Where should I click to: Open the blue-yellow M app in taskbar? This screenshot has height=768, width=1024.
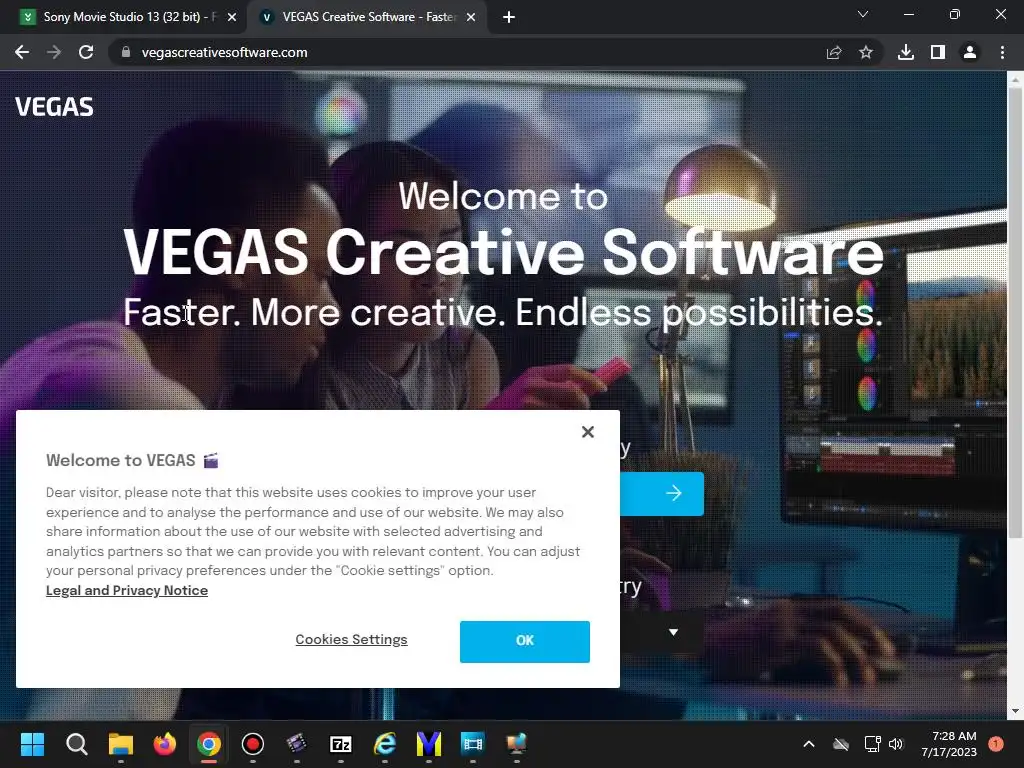(x=428, y=744)
